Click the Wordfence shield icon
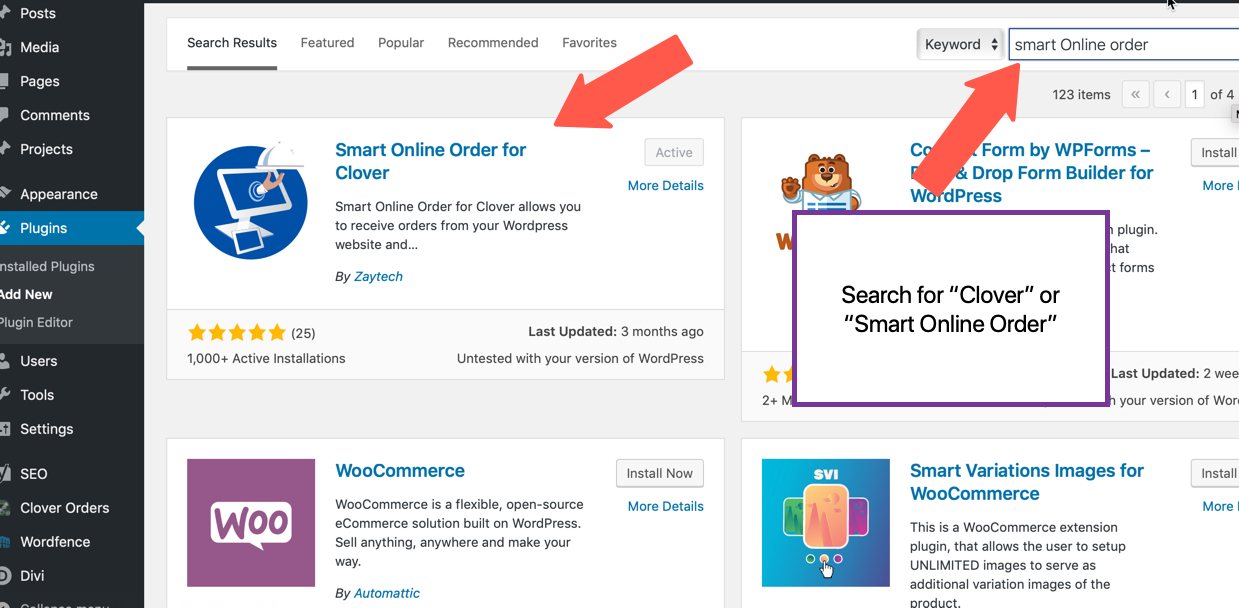1239x608 pixels. coord(4,542)
